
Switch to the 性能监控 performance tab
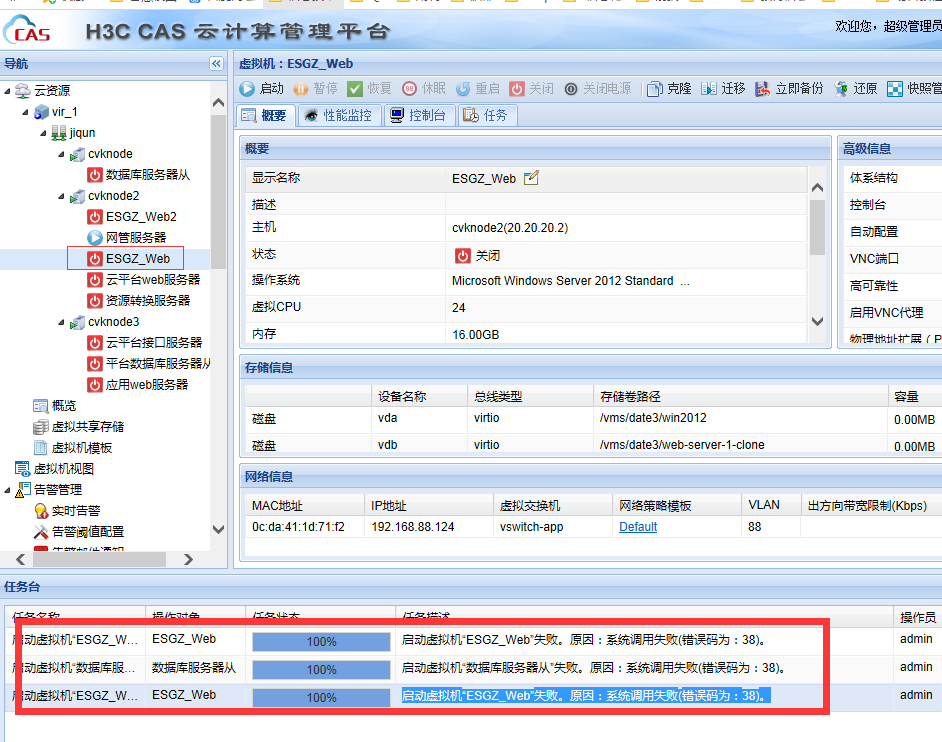coord(338,115)
